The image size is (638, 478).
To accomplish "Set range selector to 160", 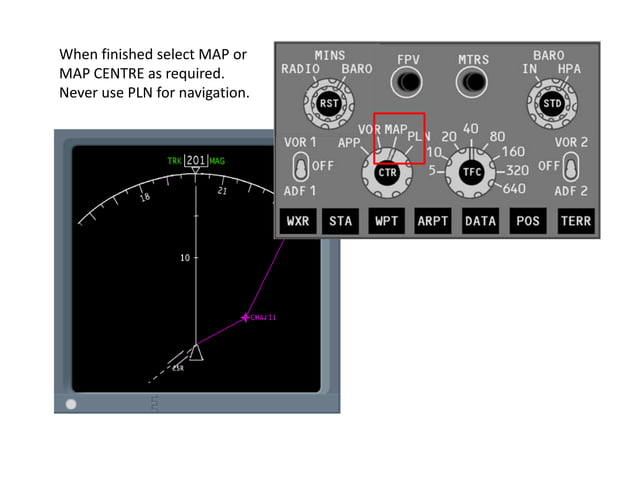I will 513,152.
